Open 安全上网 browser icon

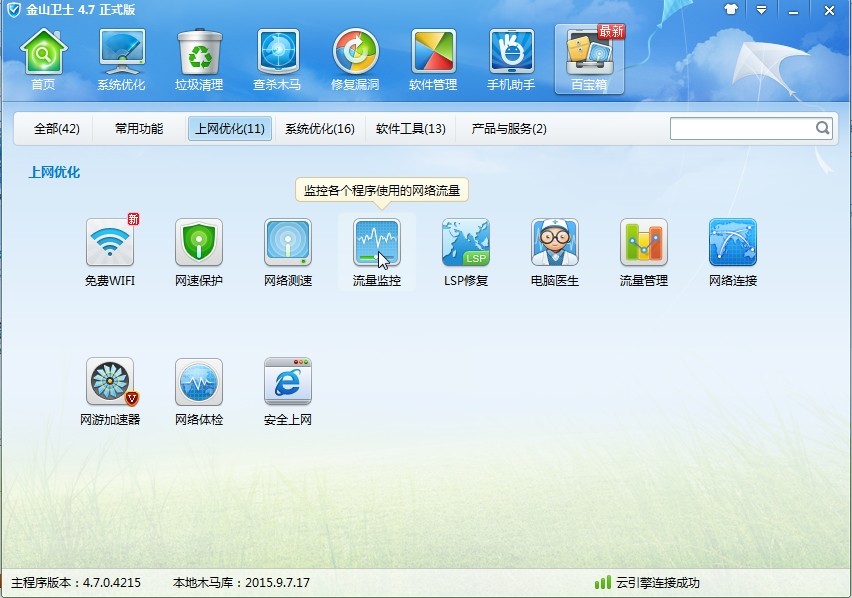(288, 382)
